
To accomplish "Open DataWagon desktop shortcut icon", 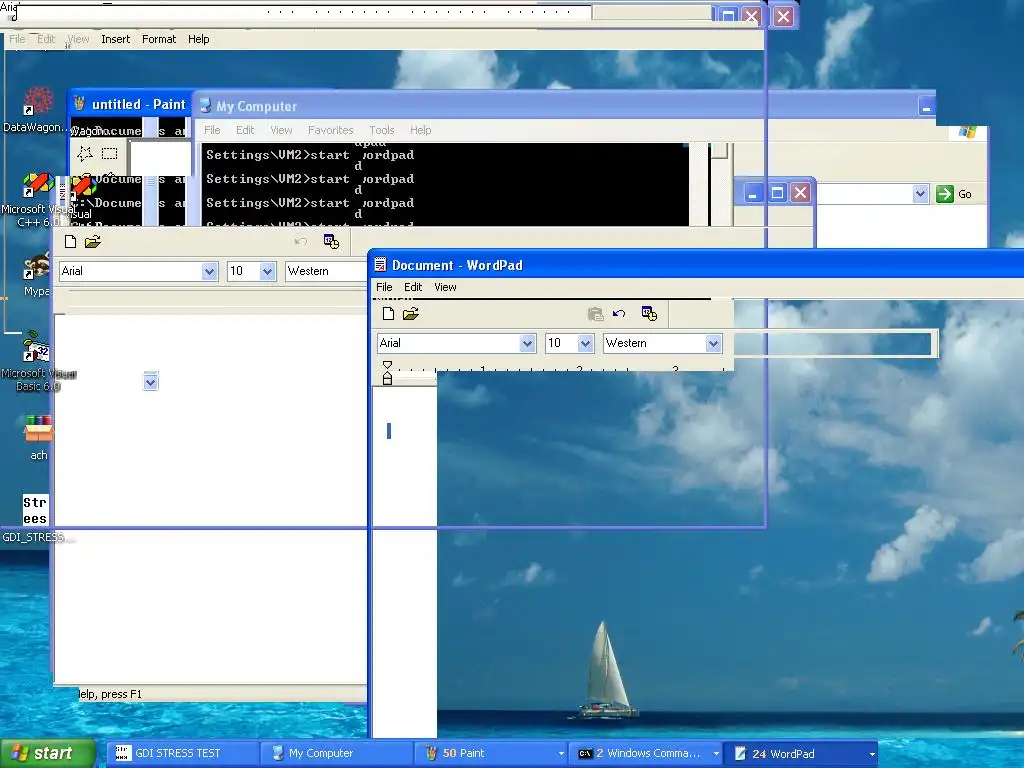I will 37,102.
